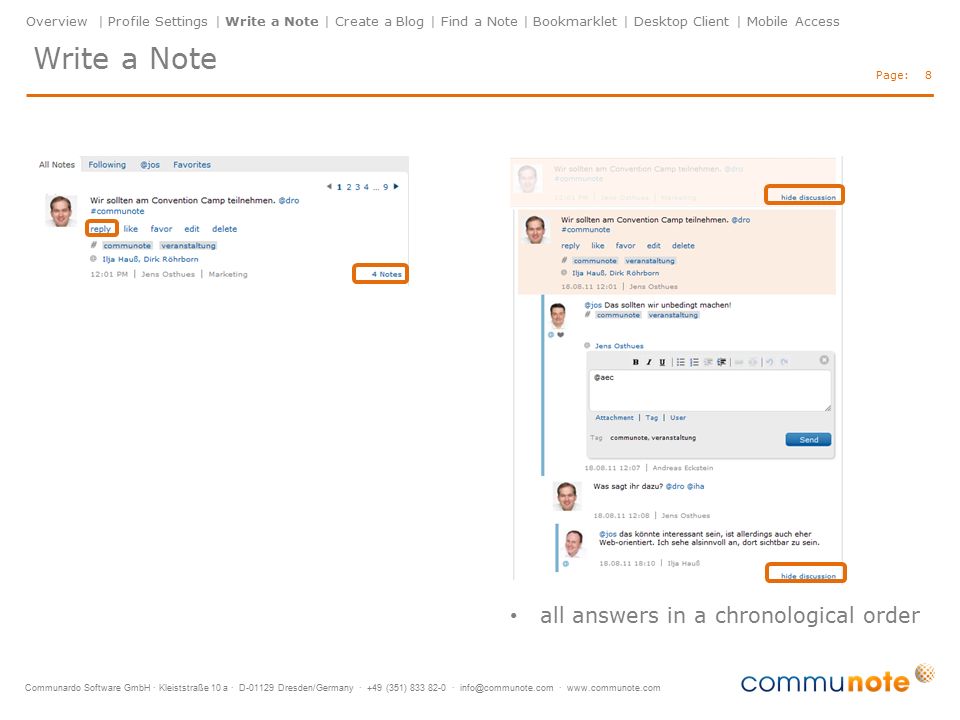Image resolution: width=960 pixels, height=720 pixels.
Task: Click the Tag link under editor
Action: (x=651, y=418)
